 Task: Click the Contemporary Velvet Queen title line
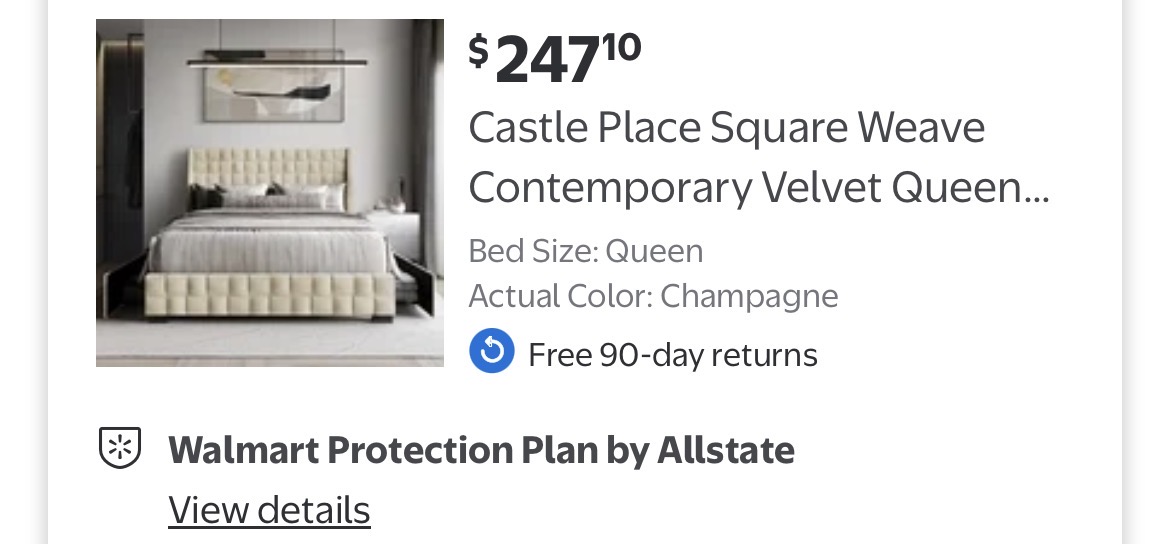point(758,187)
